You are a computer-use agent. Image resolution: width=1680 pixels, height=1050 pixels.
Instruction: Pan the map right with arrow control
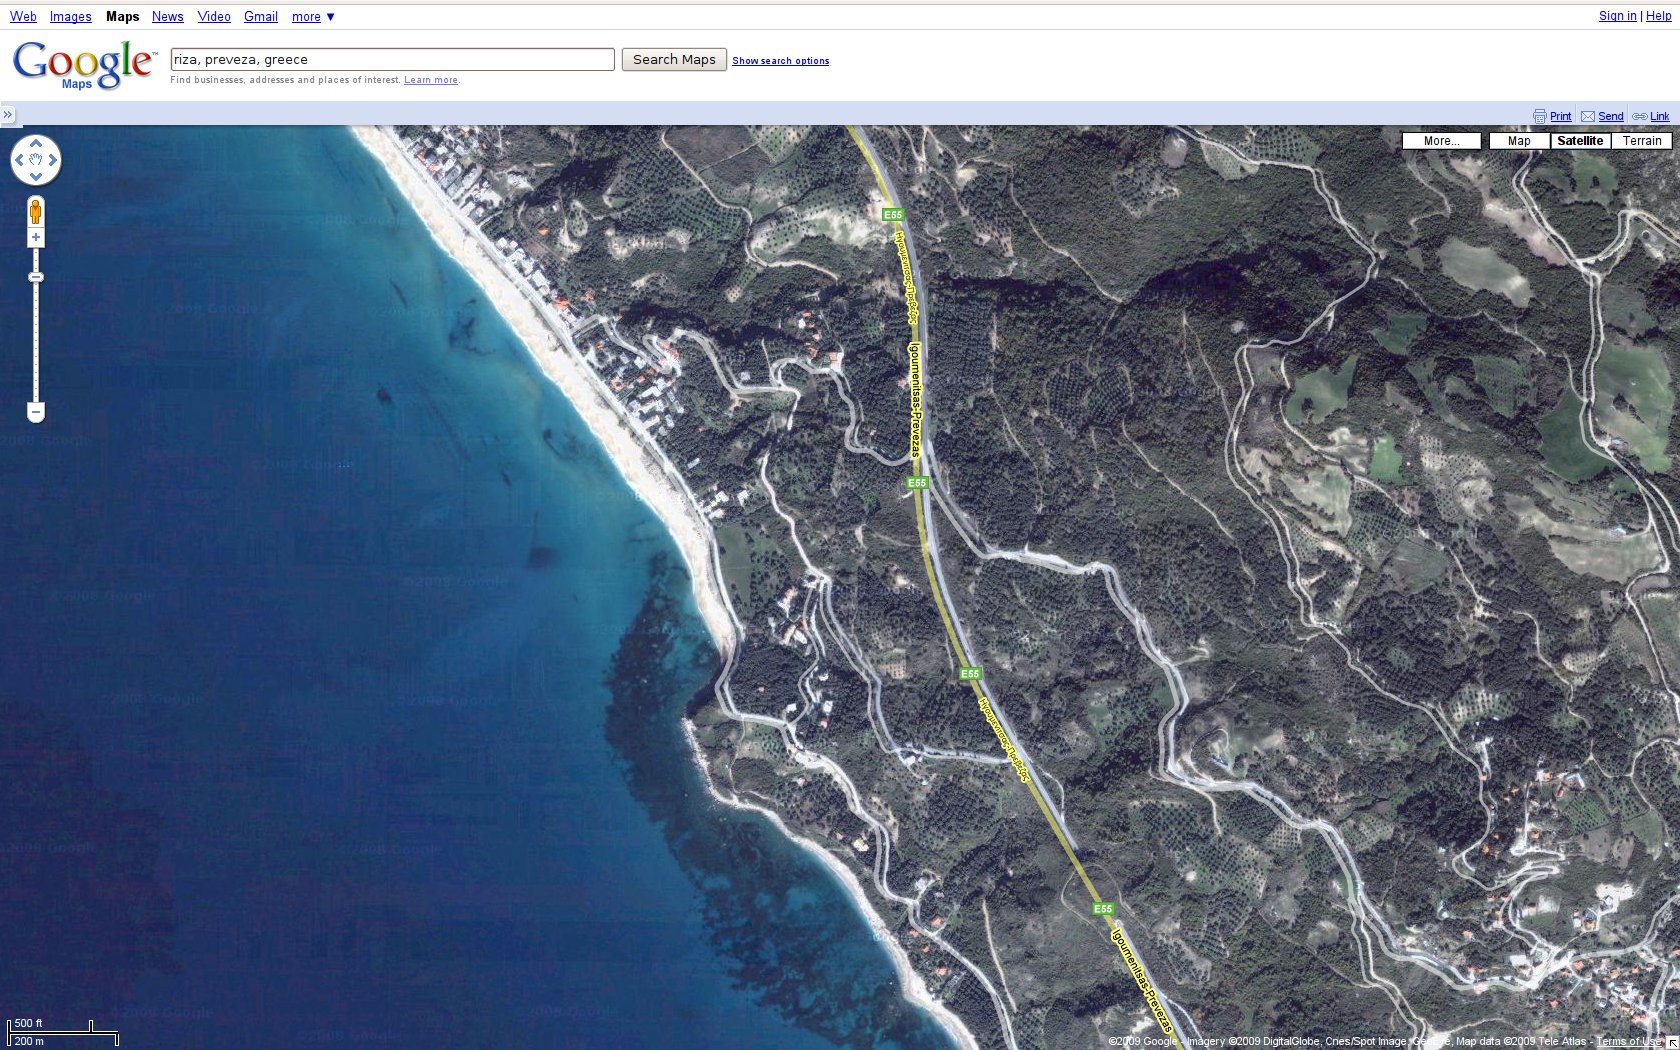(x=53, y=160)
